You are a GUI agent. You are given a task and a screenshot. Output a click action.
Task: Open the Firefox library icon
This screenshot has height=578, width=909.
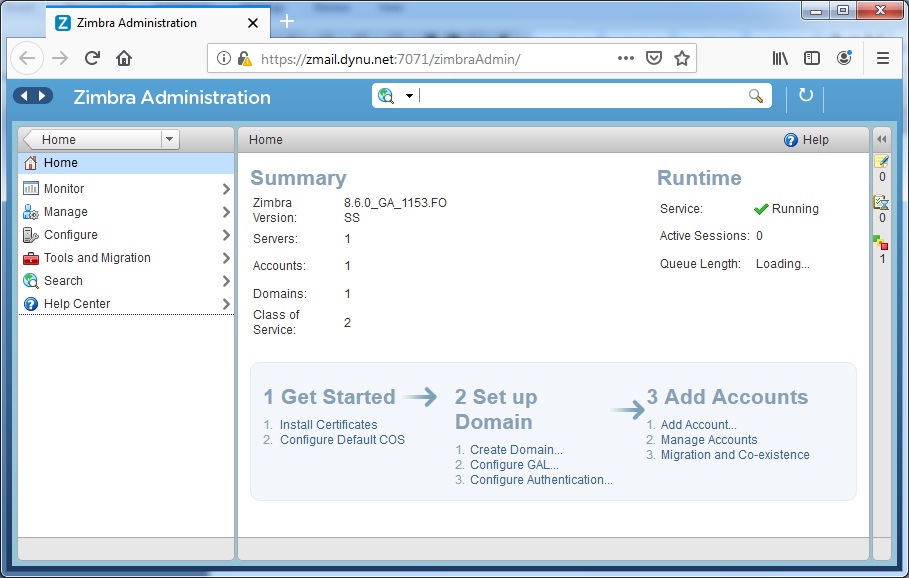(x=780, y=58)
